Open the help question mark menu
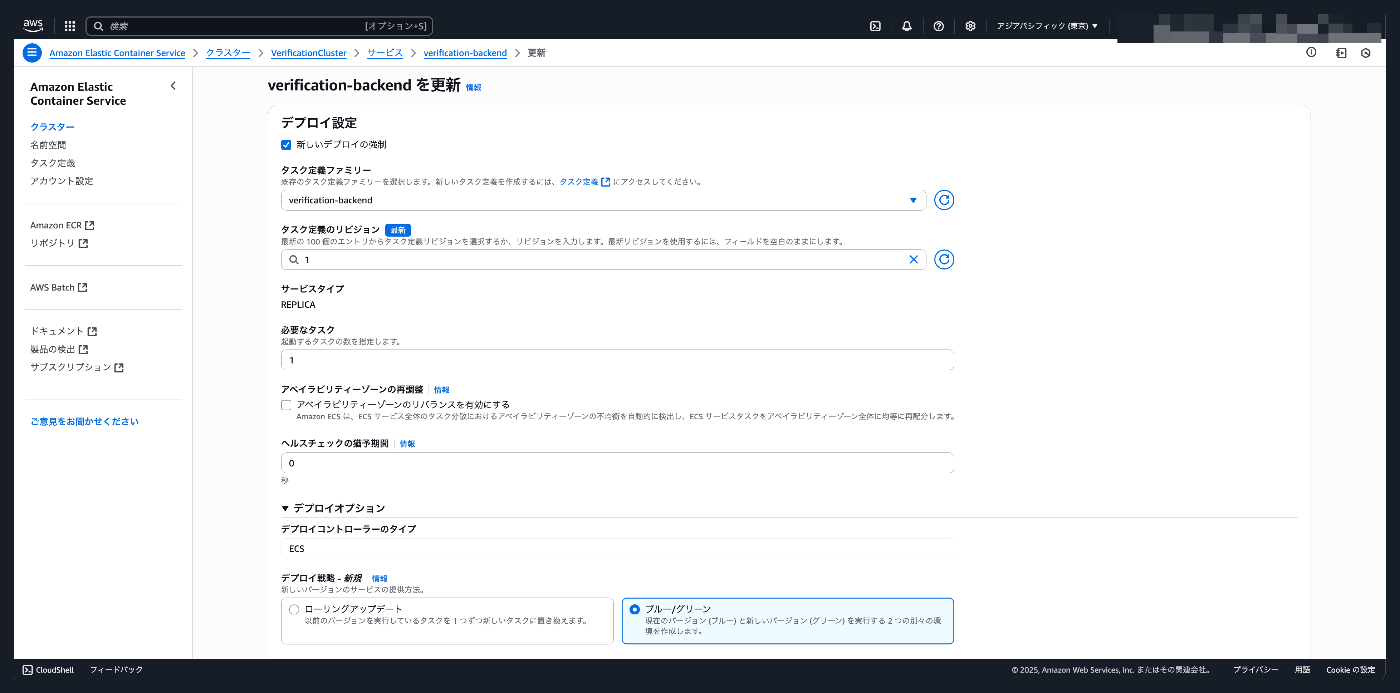 click(x=938, y=26)
